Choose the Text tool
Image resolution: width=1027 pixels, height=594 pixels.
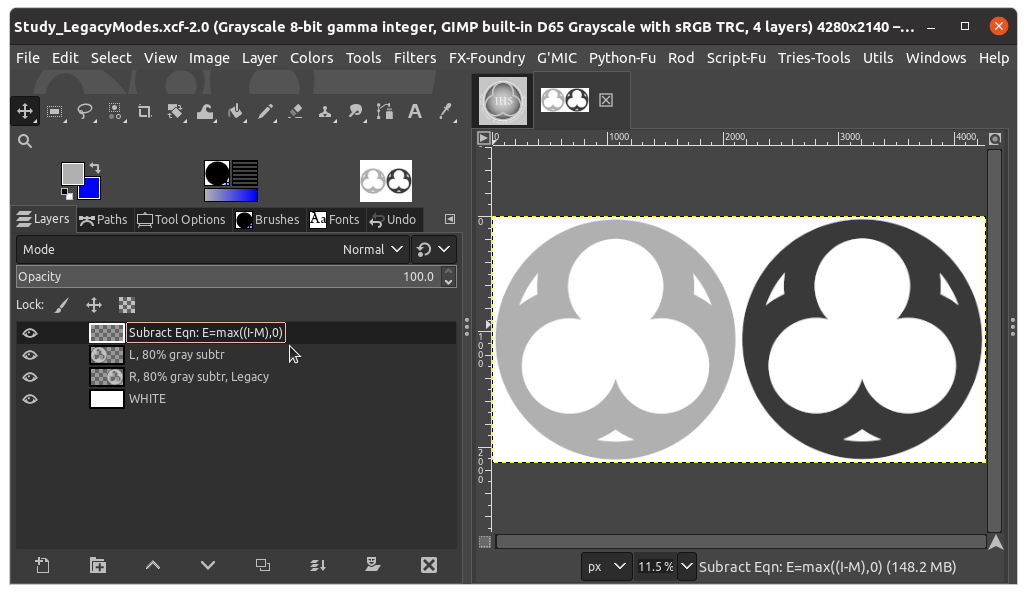pos(415,111)
